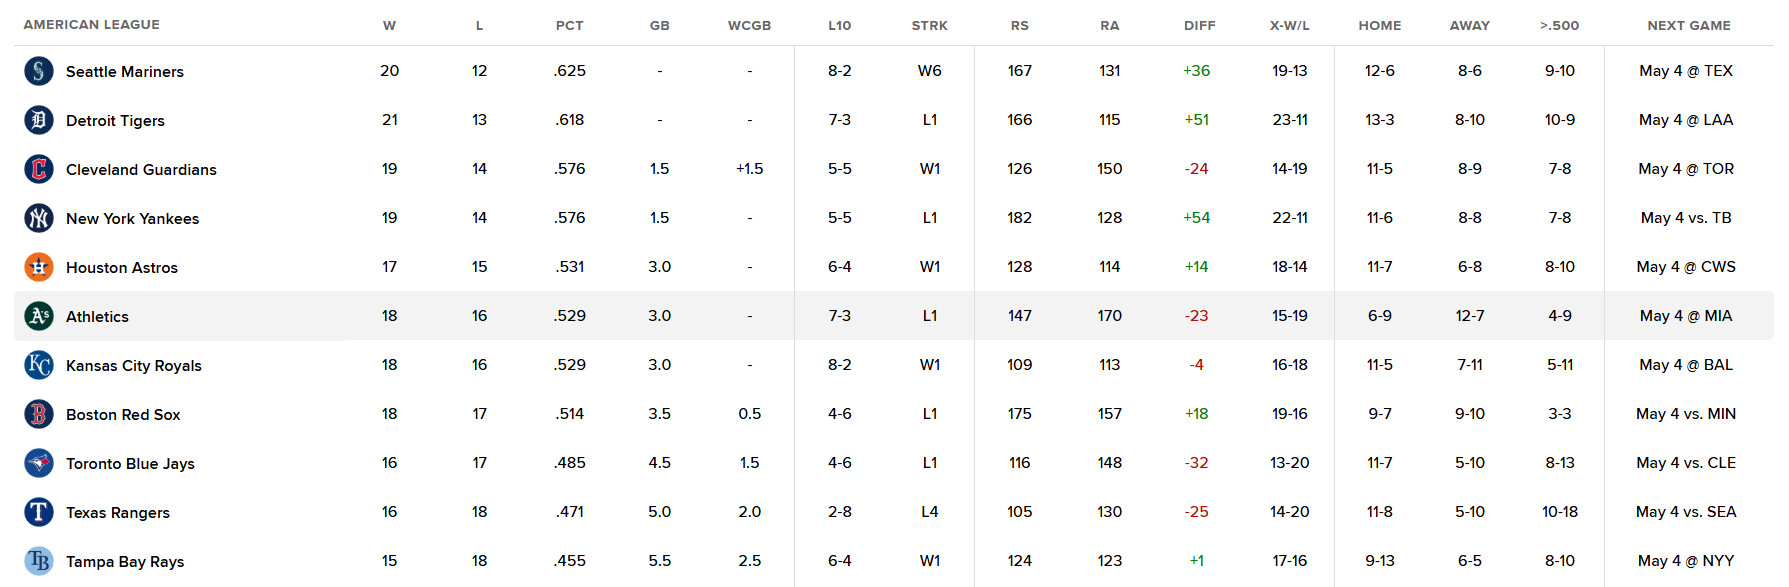Viewport: 1789px width, 587px height.
Task: Click the Detroit Tigers team logo
Action: coord(39,120)
